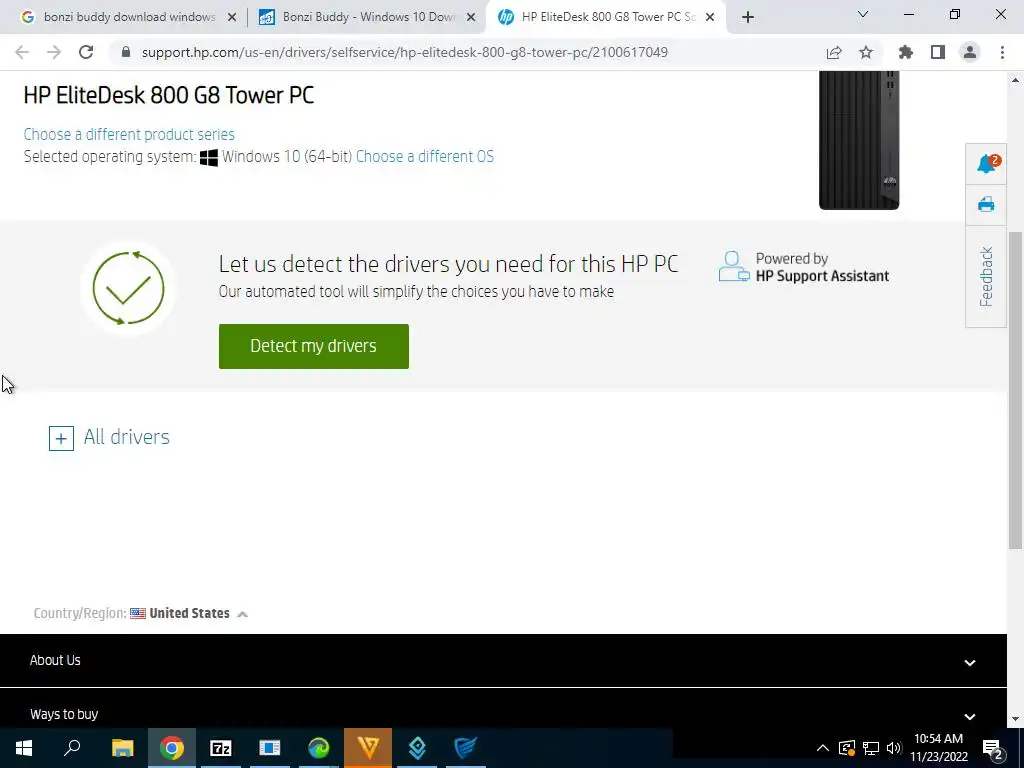Open the clock showing 10:54 AM
1024x768 pixels.
(x=938, y=748)
